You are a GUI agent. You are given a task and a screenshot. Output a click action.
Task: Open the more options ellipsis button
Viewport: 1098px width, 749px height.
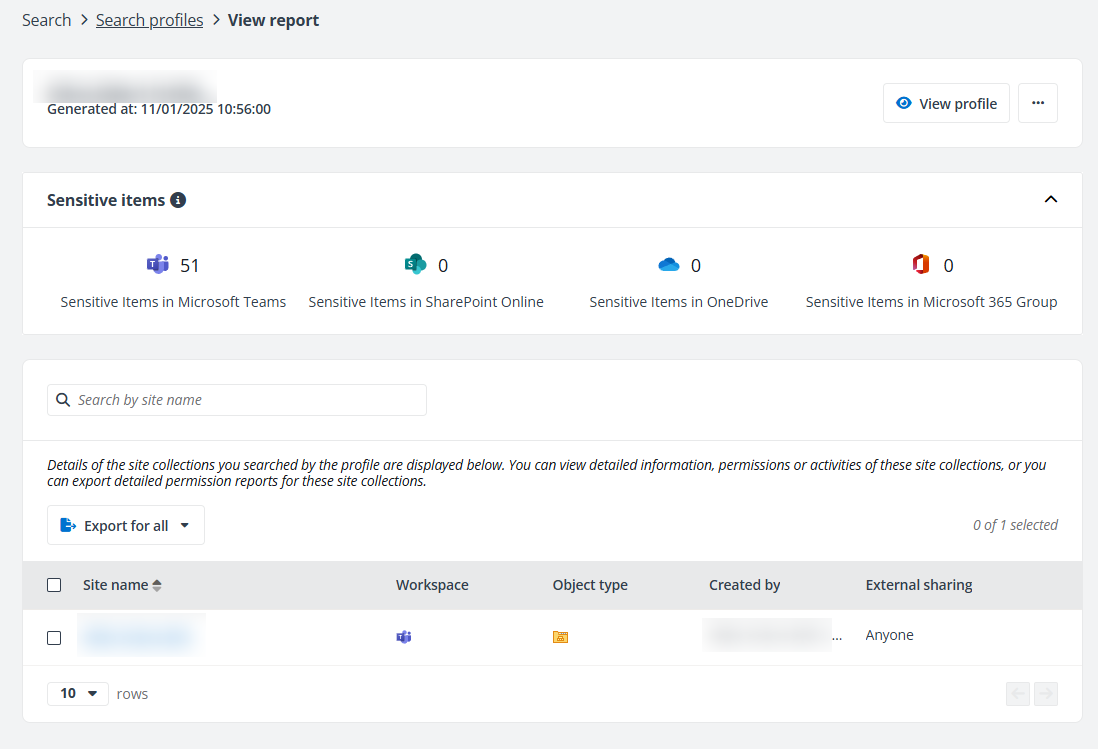click(1038, 103)
